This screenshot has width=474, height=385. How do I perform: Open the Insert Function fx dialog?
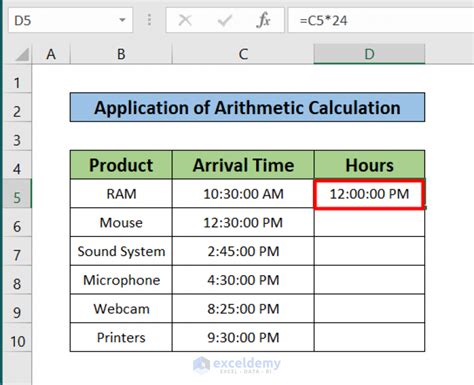point(263,21)
